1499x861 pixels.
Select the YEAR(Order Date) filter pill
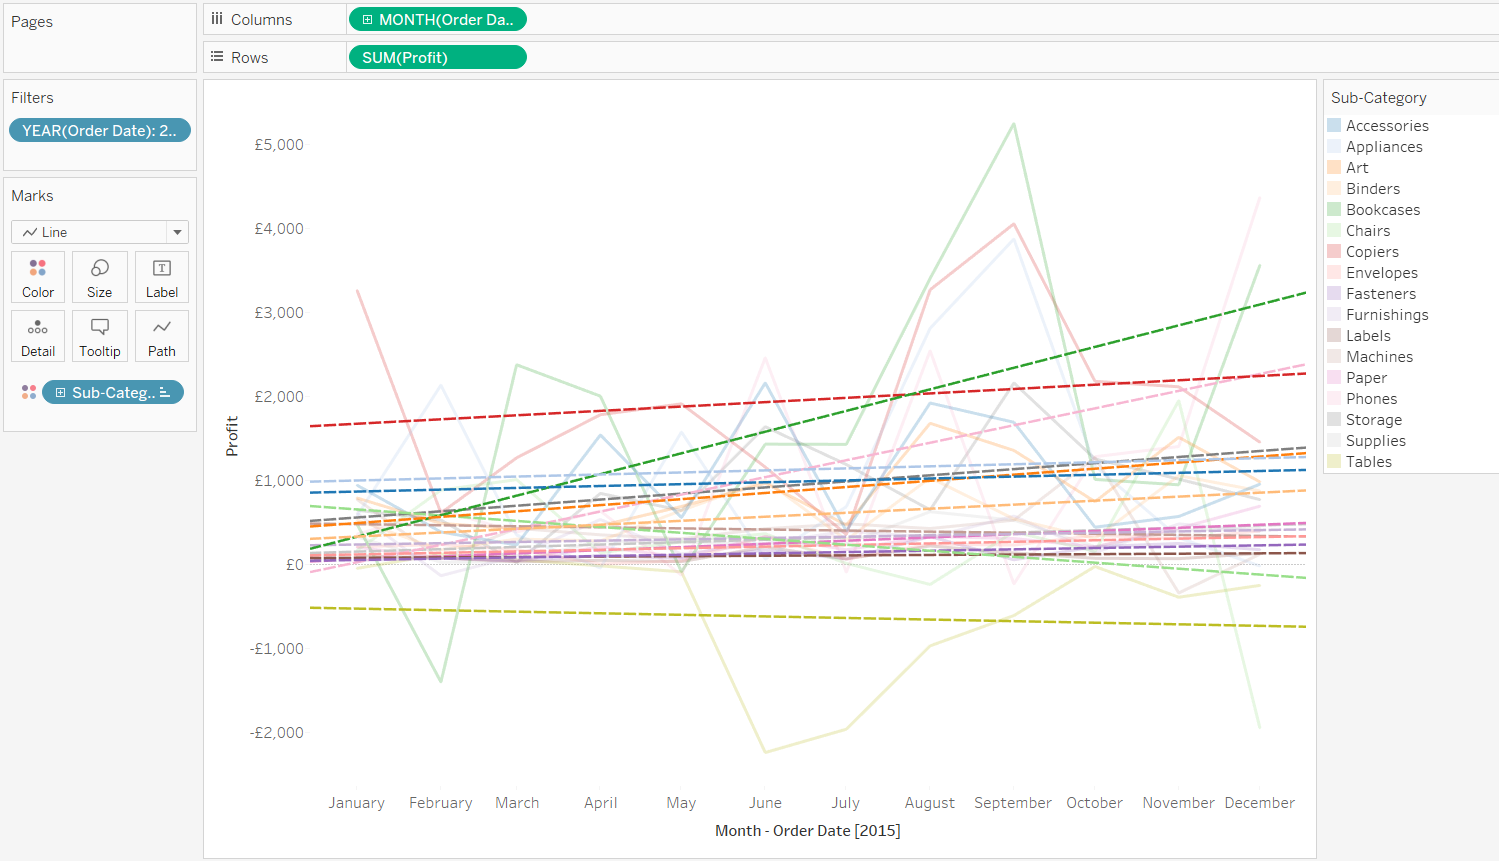tap(99, 131)
